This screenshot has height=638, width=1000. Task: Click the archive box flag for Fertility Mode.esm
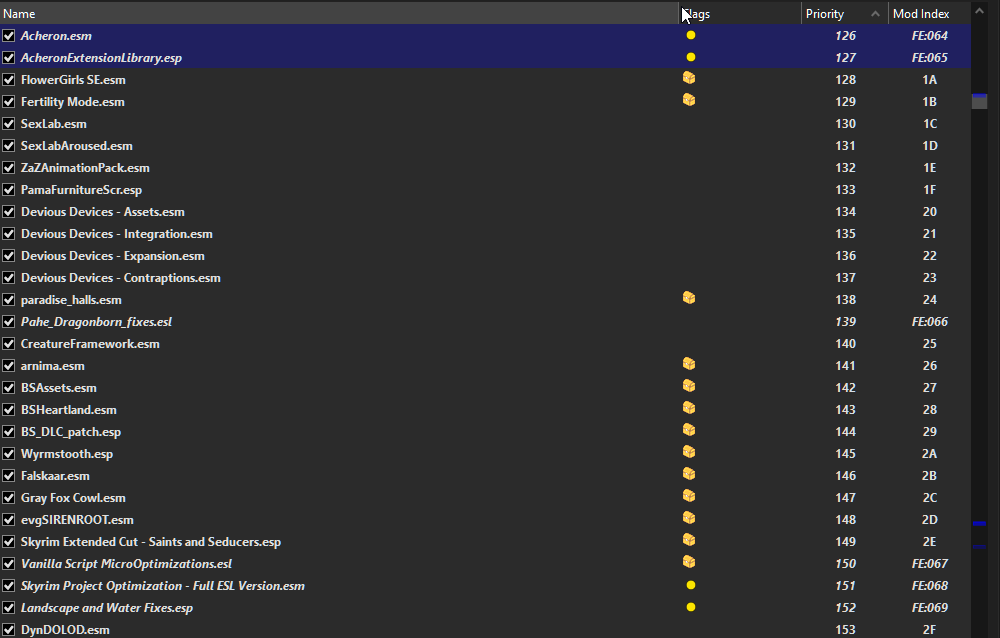(x=689, y=100)
